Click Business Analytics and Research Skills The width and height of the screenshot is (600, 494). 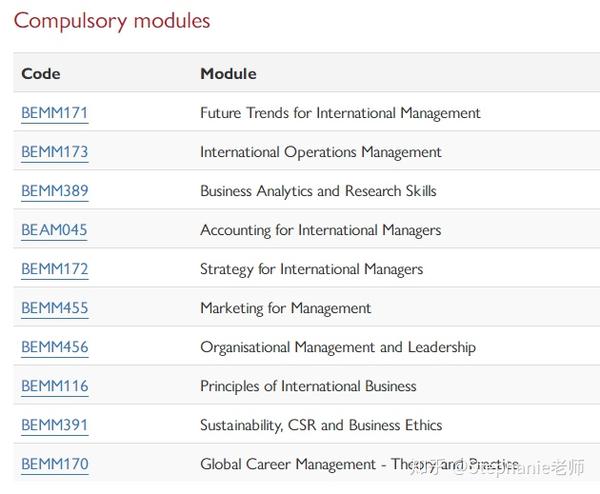click(x=318, y=191)
